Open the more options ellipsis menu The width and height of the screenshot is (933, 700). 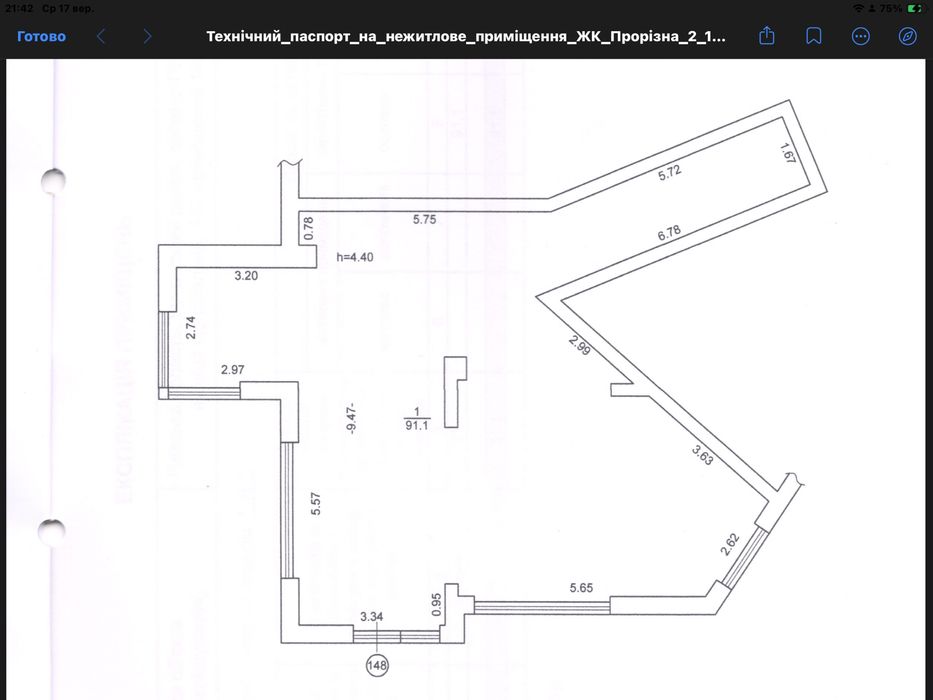[x=860, y=36]
